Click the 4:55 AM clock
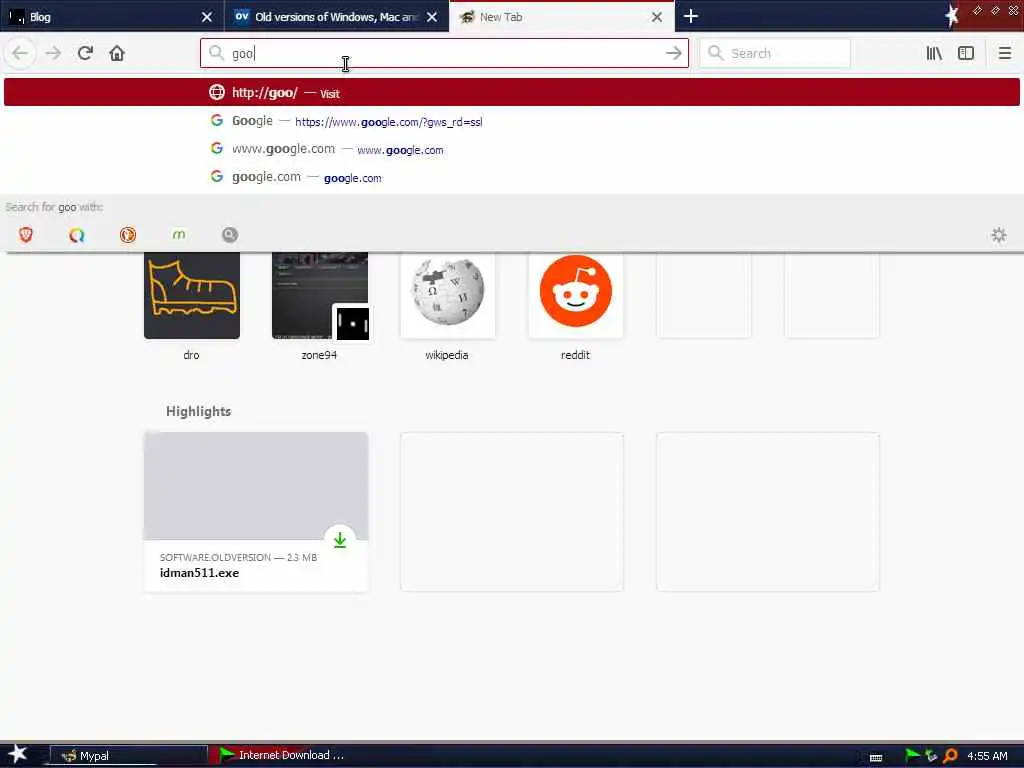This screenshot has width=1024, height=768. (987, 756)
